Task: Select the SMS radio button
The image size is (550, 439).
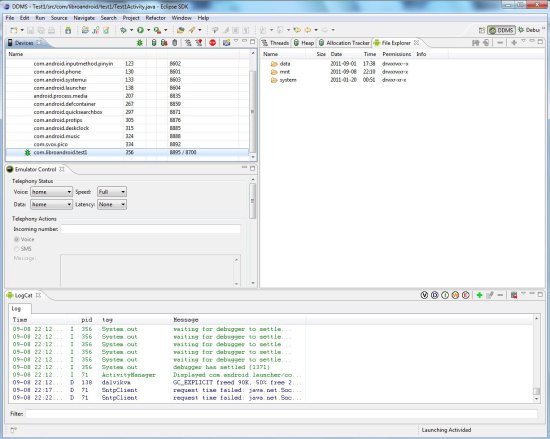Action: (x=16, y=249)
